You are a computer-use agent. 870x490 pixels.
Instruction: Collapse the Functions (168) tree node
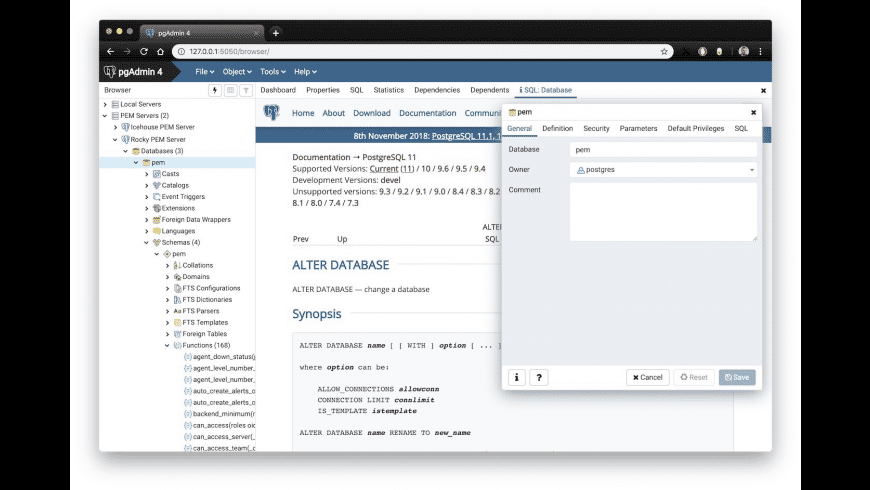(x=167, y=345)
